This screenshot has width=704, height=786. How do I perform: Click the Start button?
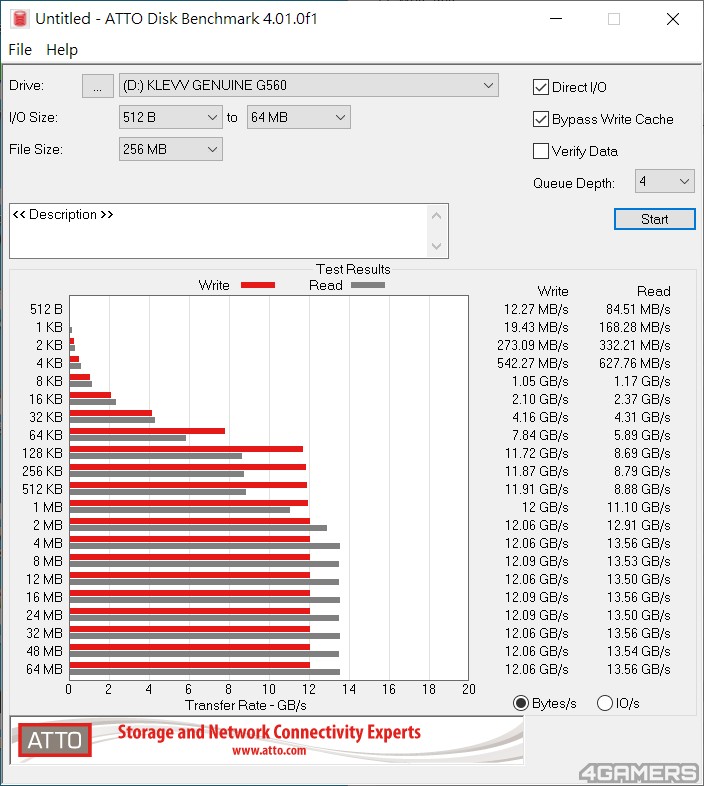654,219
